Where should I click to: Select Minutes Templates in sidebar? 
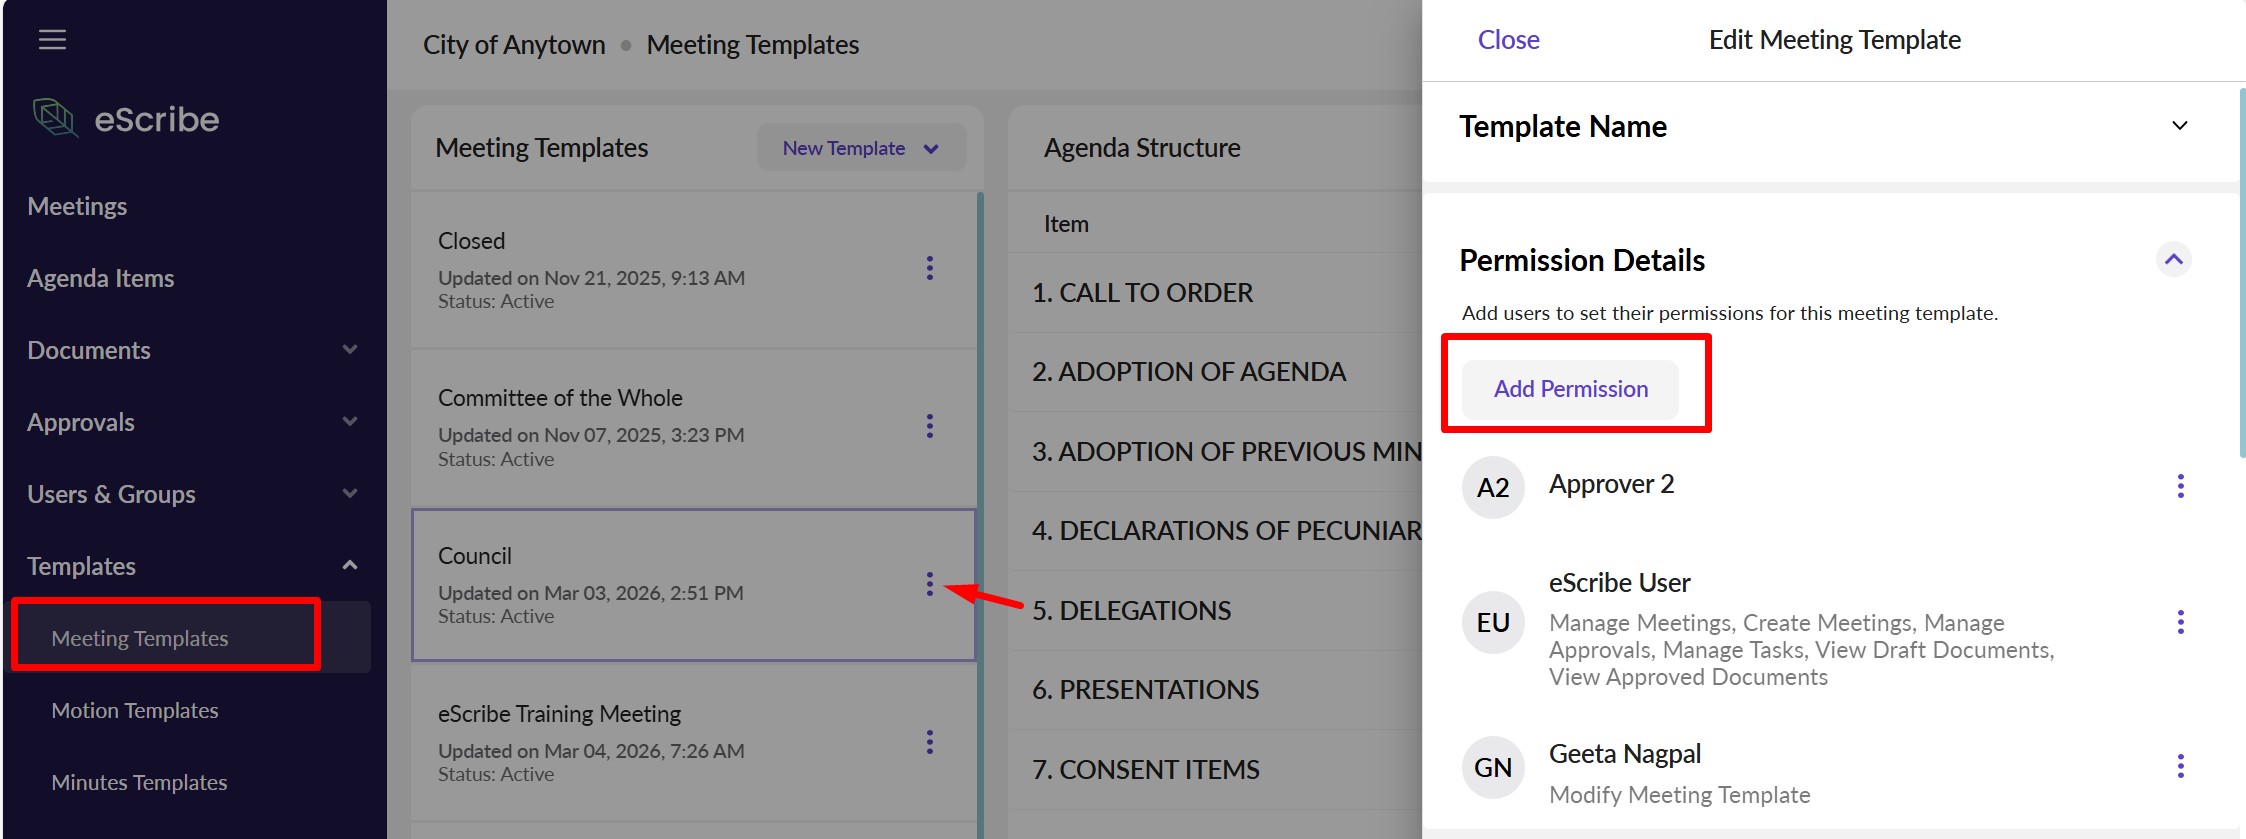139,782
